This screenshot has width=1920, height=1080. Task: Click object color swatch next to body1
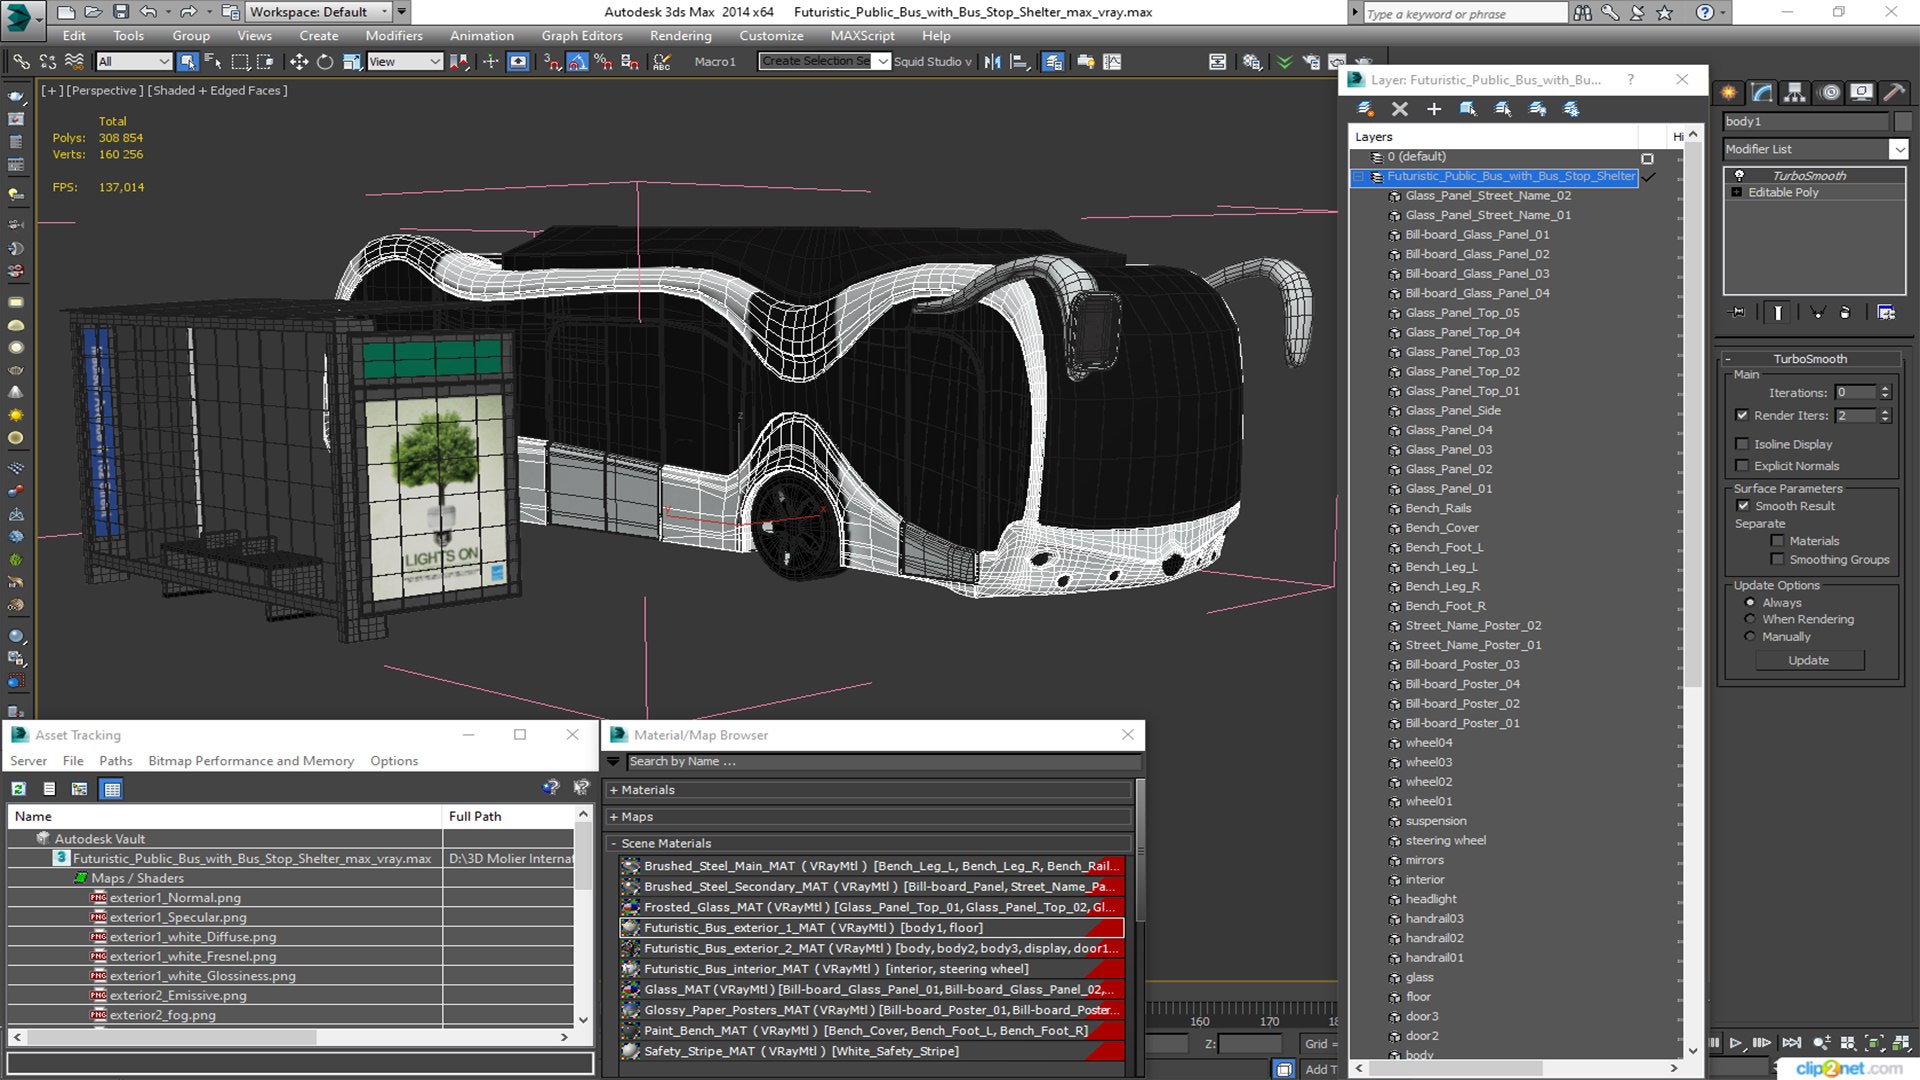pyautogui.click(x=1903, y=121)
